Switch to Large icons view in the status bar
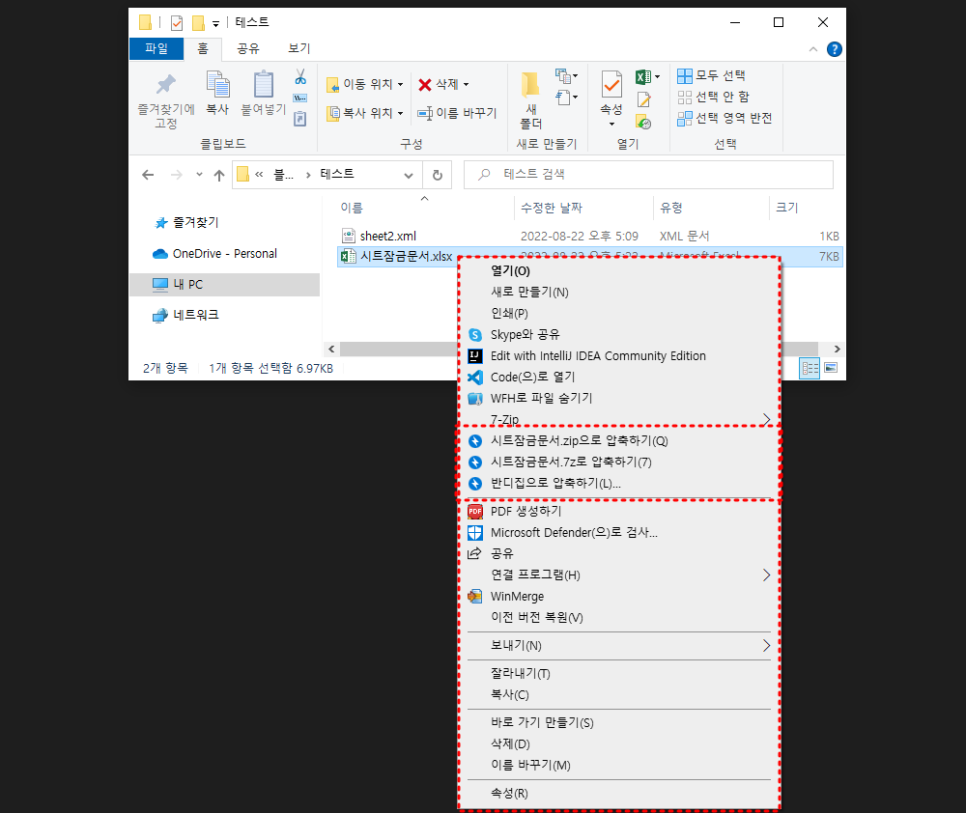 click(831, 368)
